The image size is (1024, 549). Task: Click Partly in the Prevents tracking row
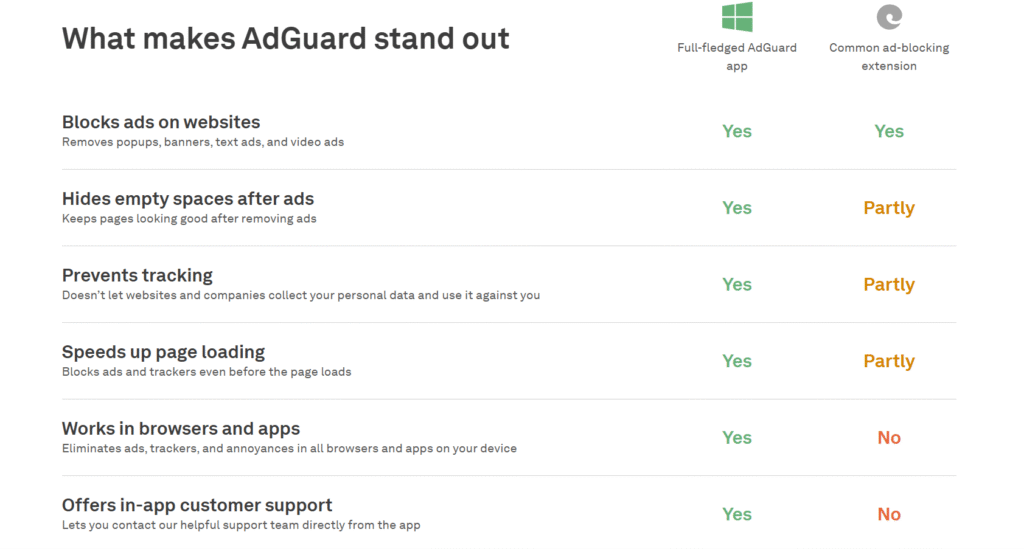point(889,285)
